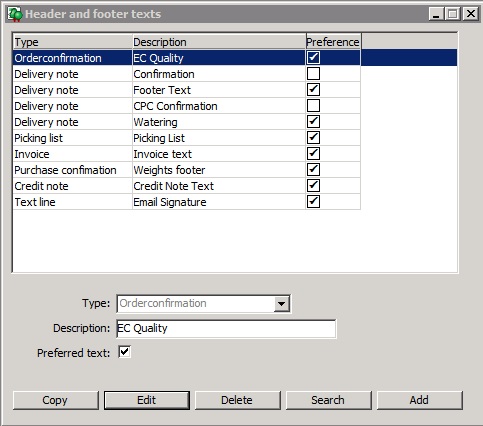This screenshot has height=426, width=483.
Task: Click the Copy button
Action: [x=56, y=400]
